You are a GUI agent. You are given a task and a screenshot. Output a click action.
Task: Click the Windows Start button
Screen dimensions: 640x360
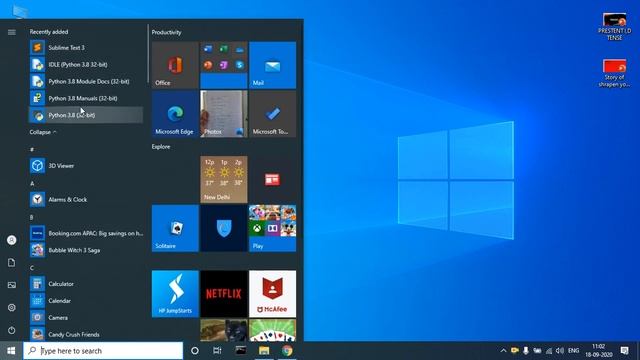pyautogui.click(x=11, y=351)
